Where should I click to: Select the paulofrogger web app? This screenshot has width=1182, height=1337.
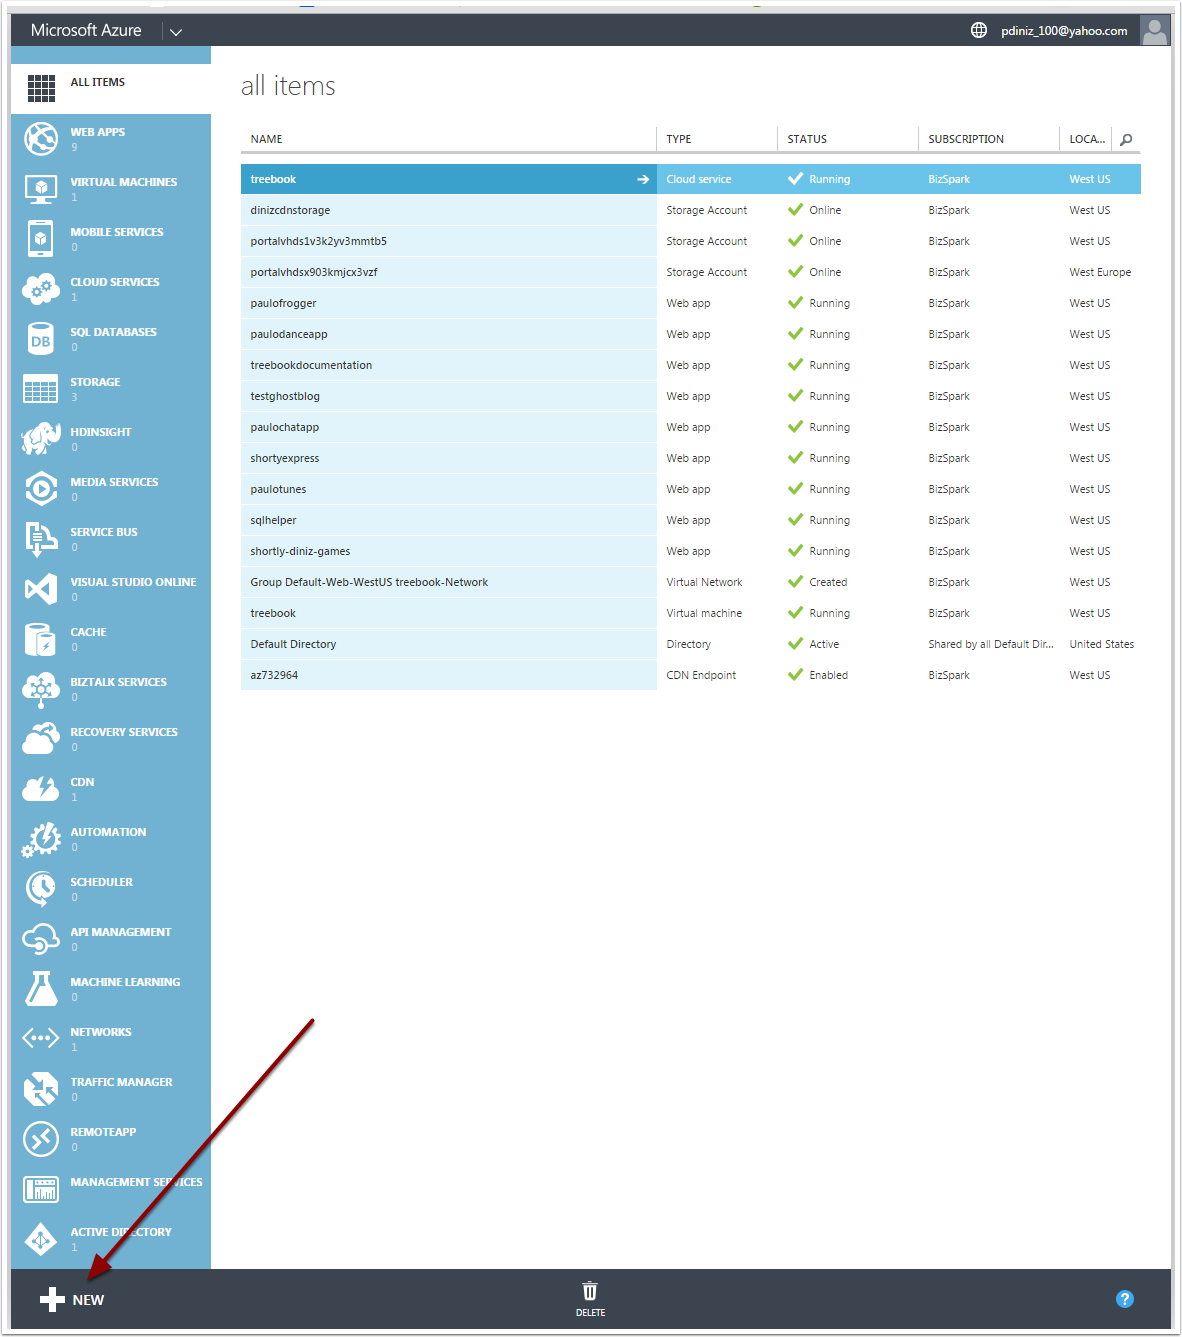click(x=691, y=303)
